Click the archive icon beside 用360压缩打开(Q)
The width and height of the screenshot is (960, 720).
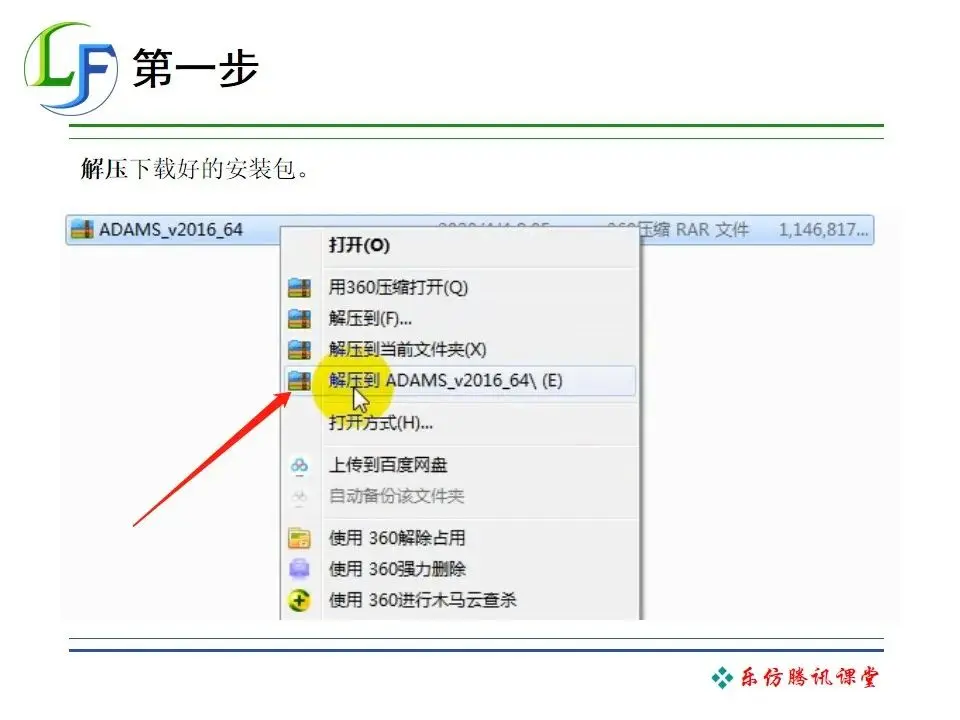(x=299, y=288)
